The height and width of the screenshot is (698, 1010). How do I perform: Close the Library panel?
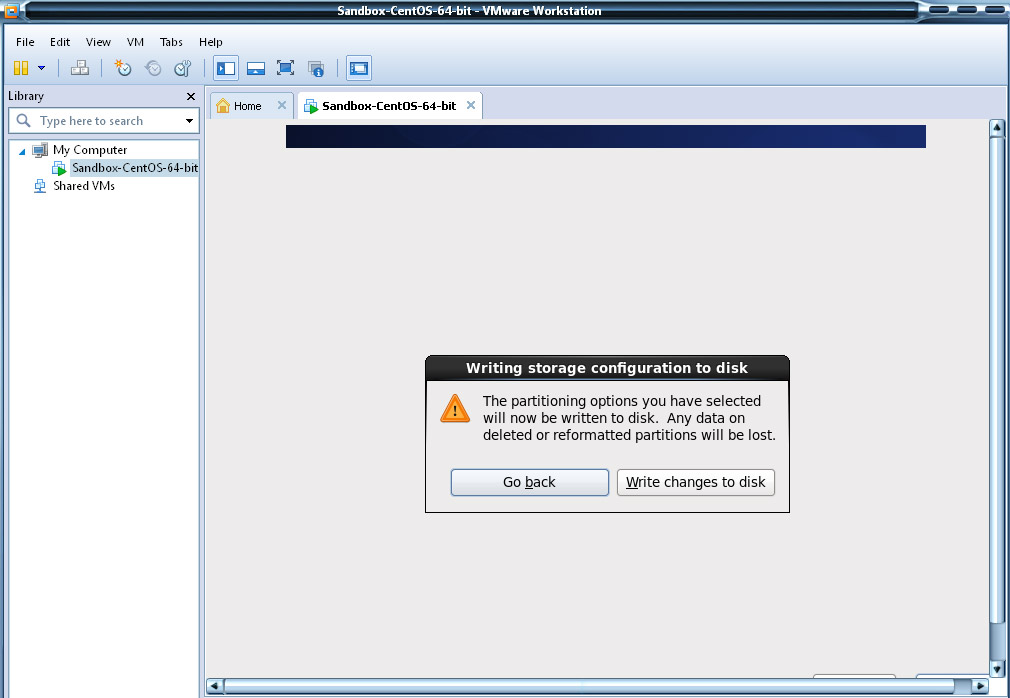click(x=191, y=96)
